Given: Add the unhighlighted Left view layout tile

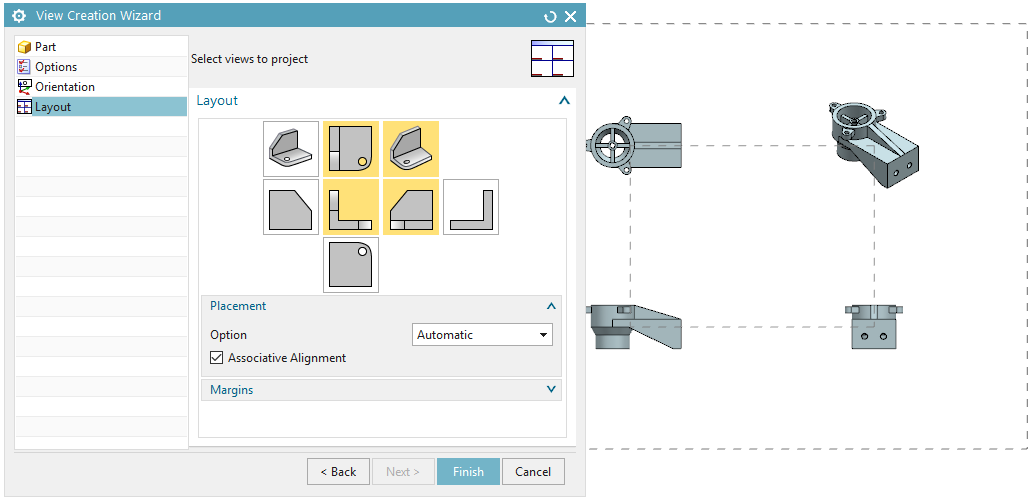Looking at the screenshot, I should (x=291, y=207).
